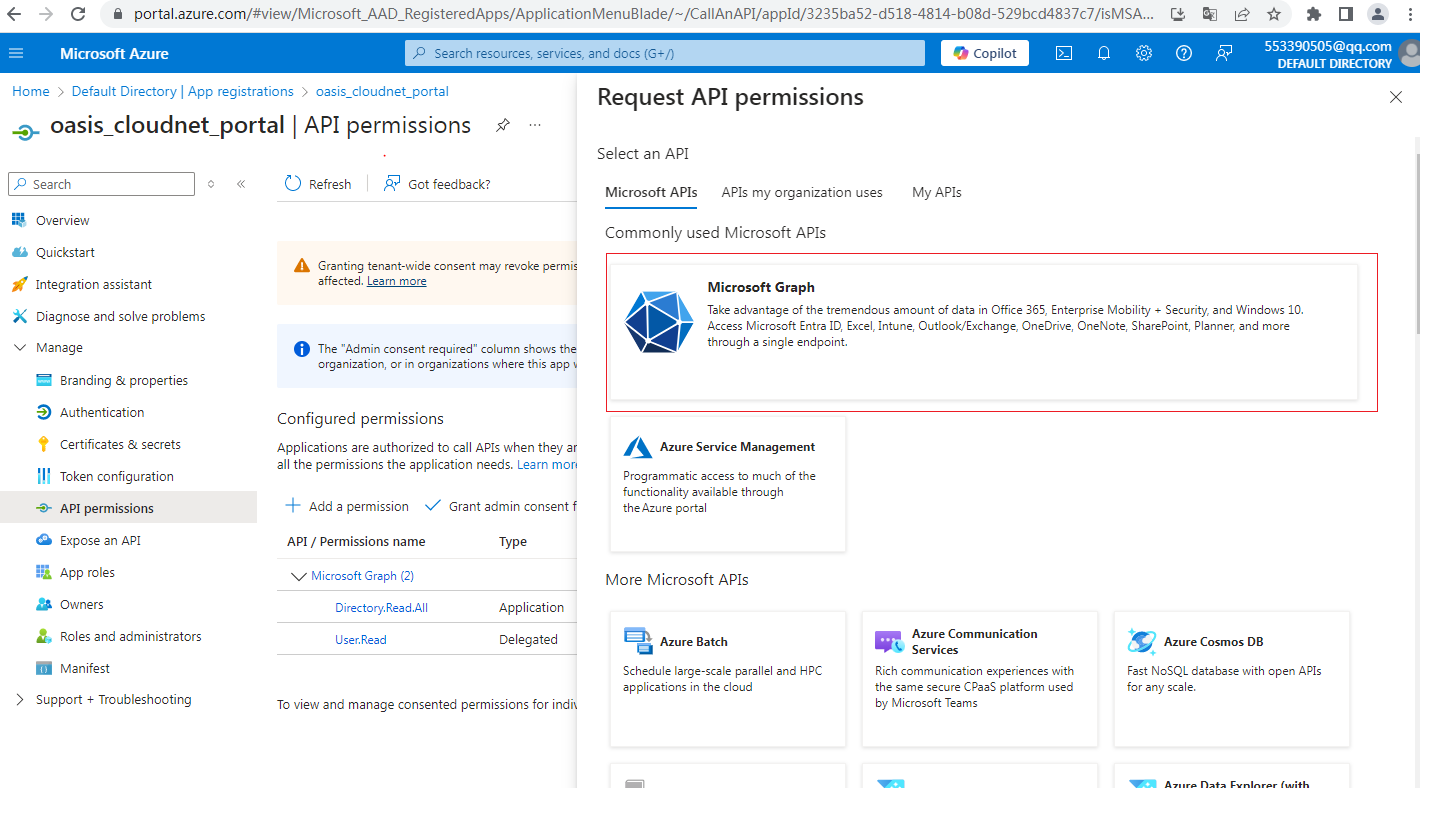Open the feedback icon in top bar
This screenshot has height=817, width=1446.
coord(1224,53)
